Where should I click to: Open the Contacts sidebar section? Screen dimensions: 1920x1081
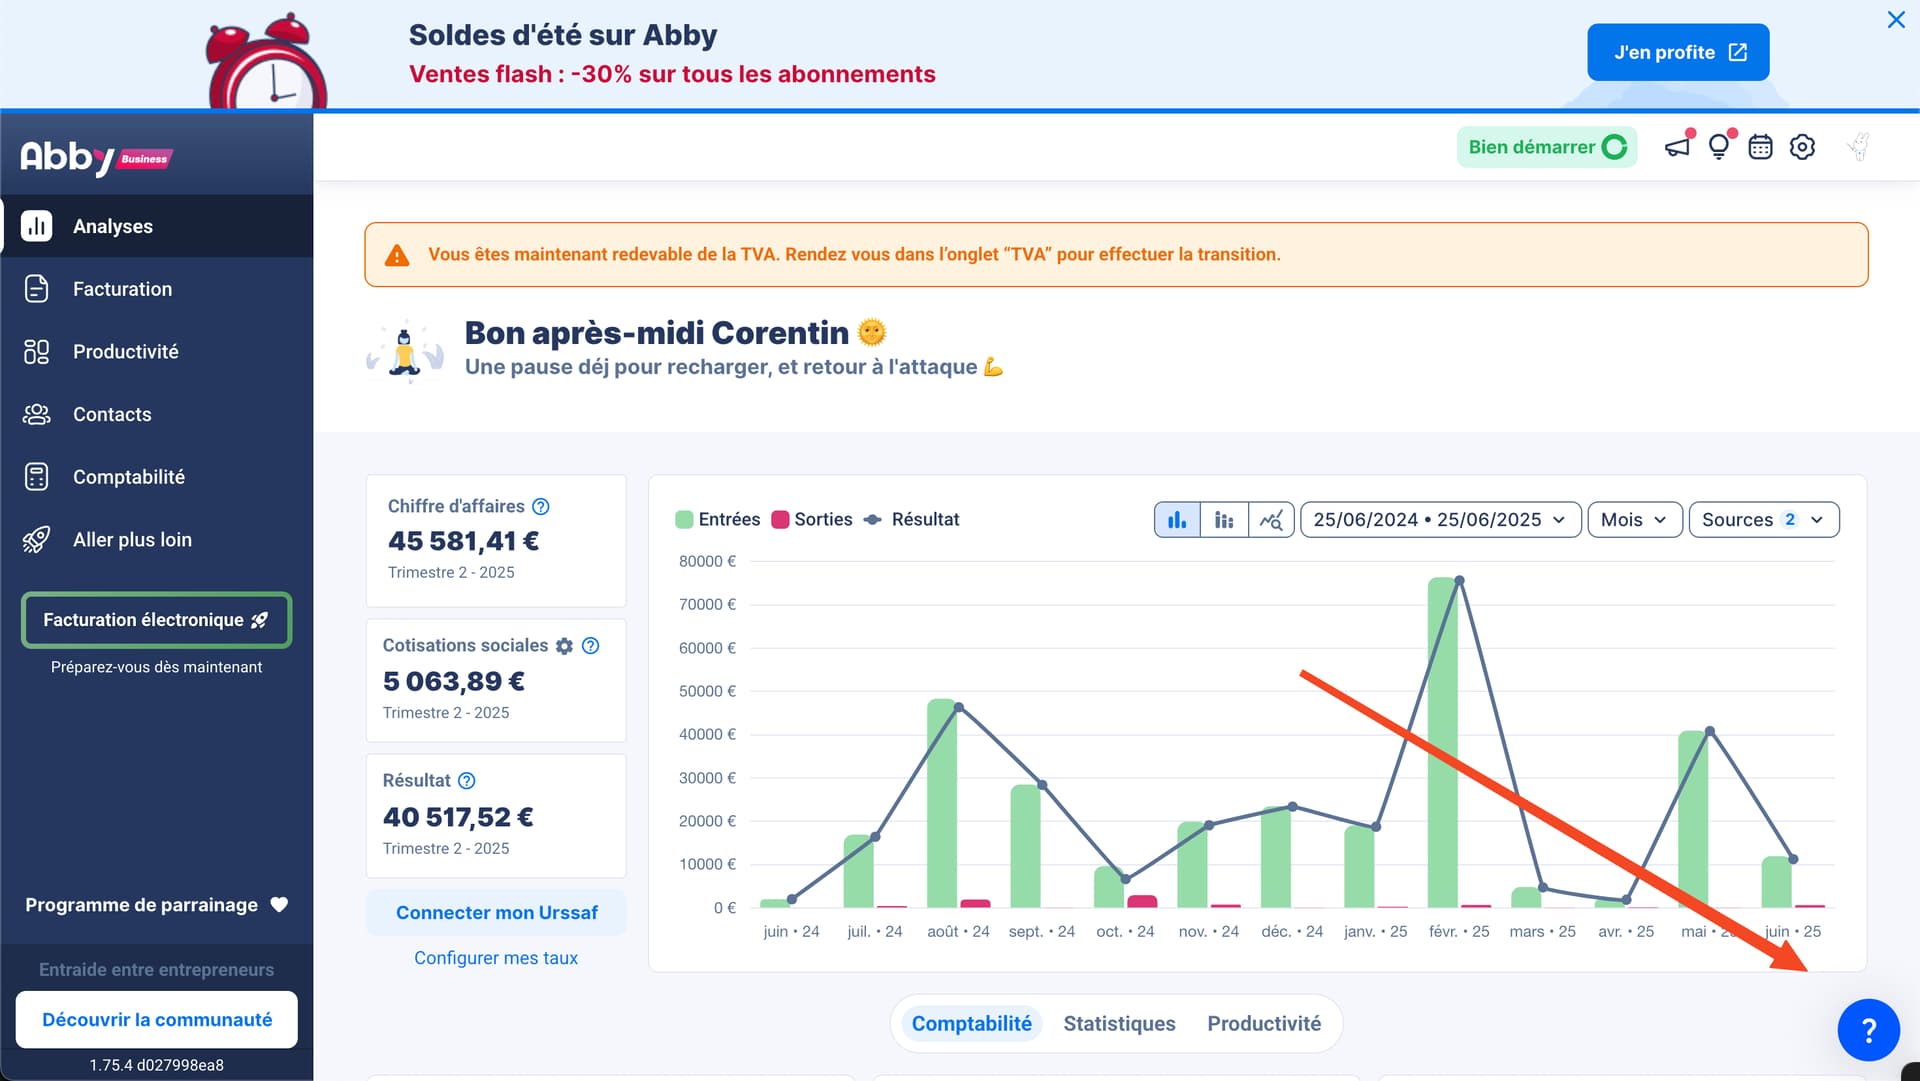(x=157, y=414)
